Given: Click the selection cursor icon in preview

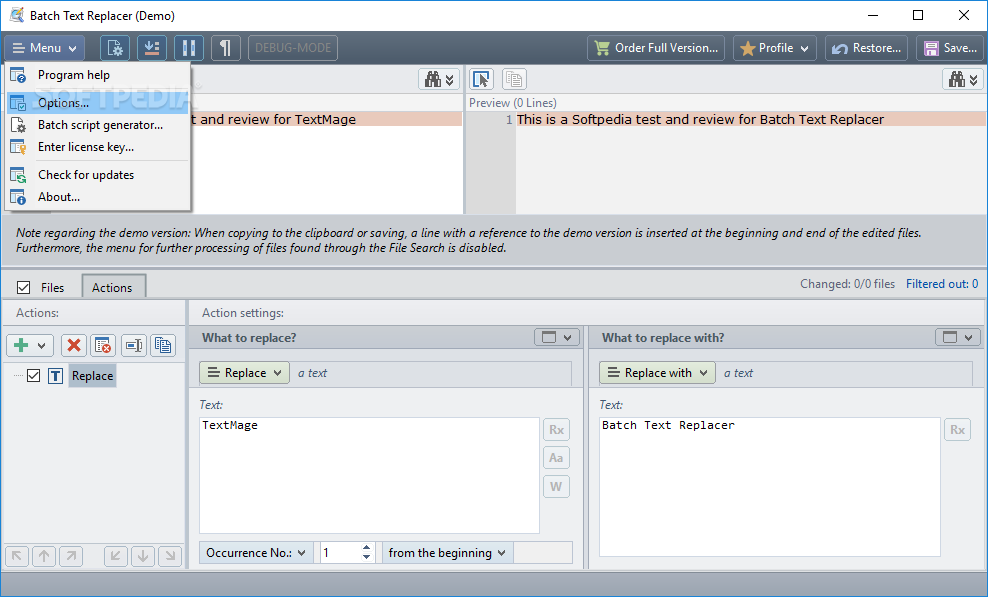Looking at the screenshot, I should (481, 79).
